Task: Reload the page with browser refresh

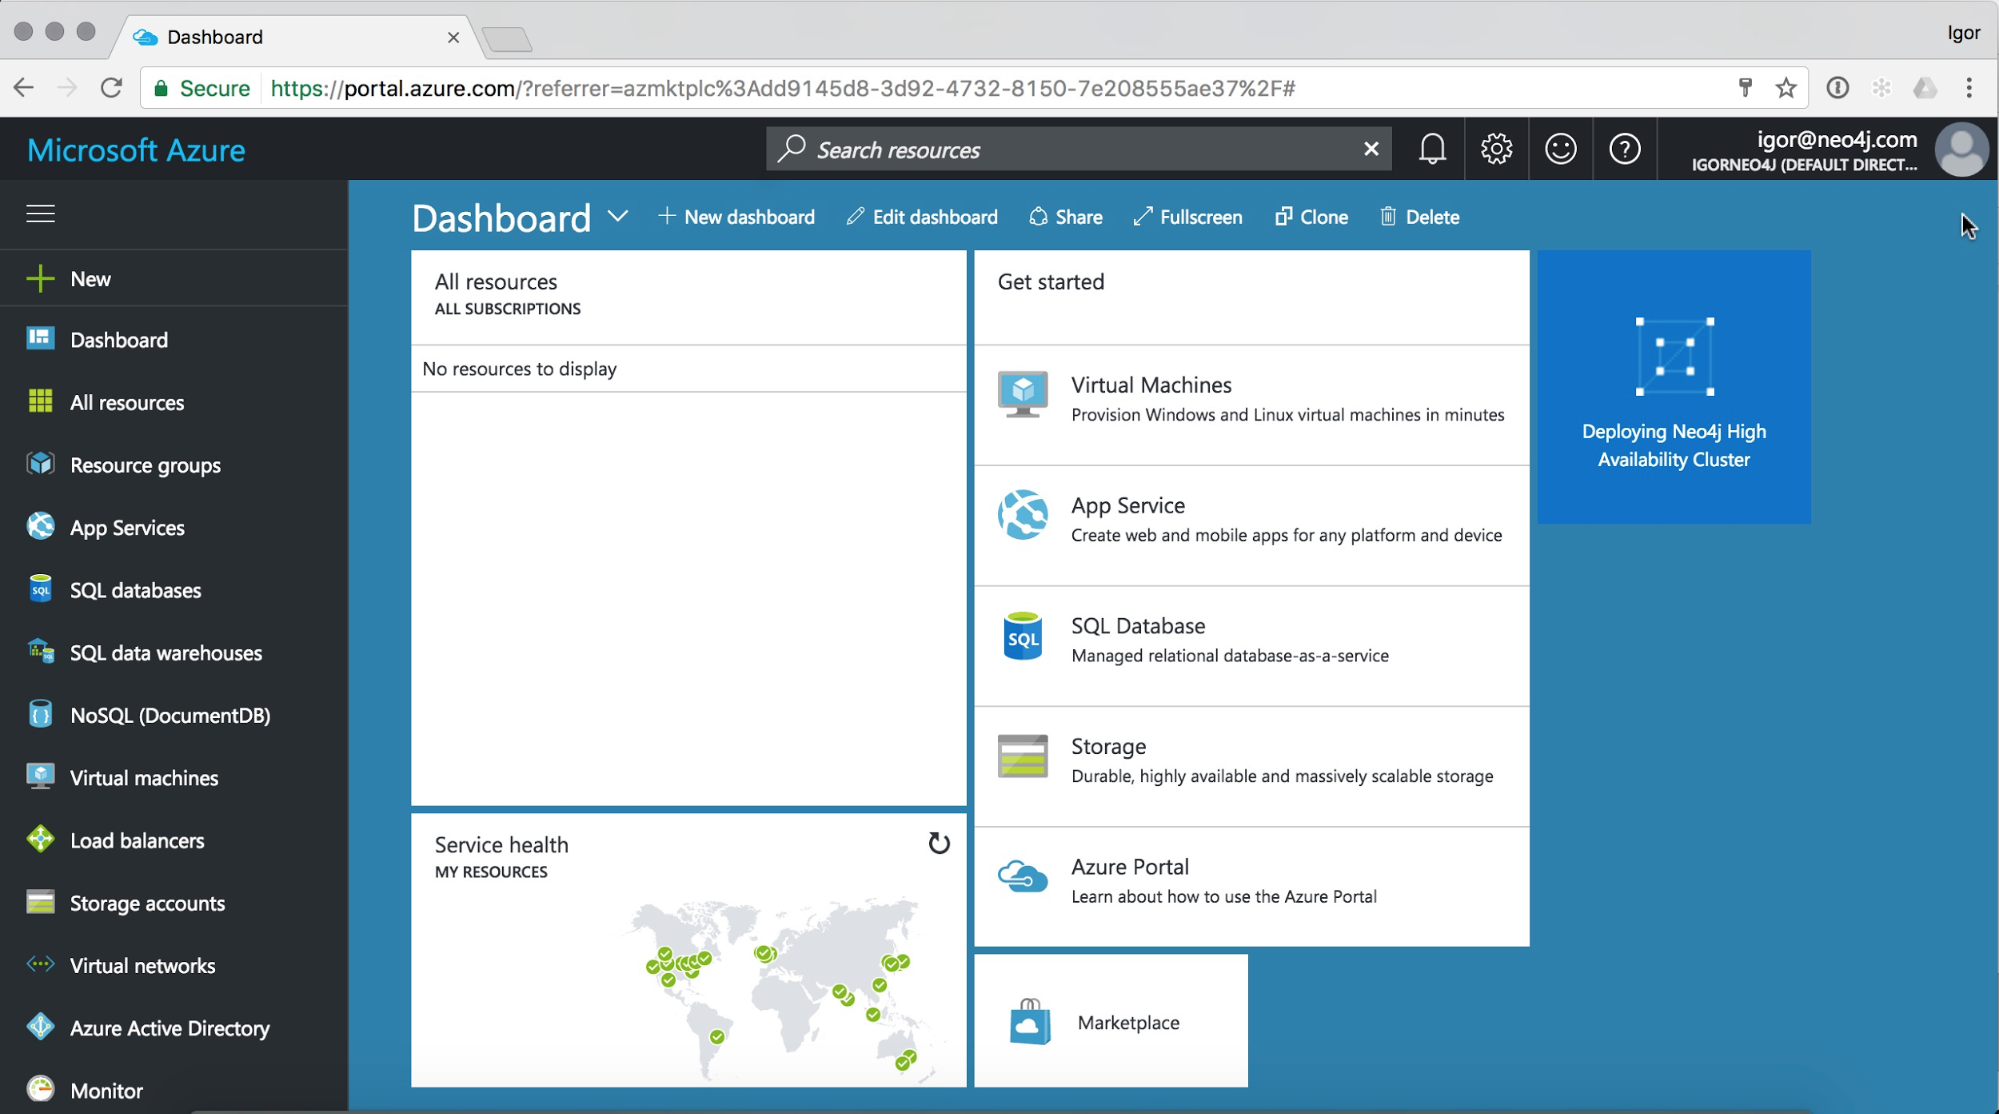Action: coord(111,88)
